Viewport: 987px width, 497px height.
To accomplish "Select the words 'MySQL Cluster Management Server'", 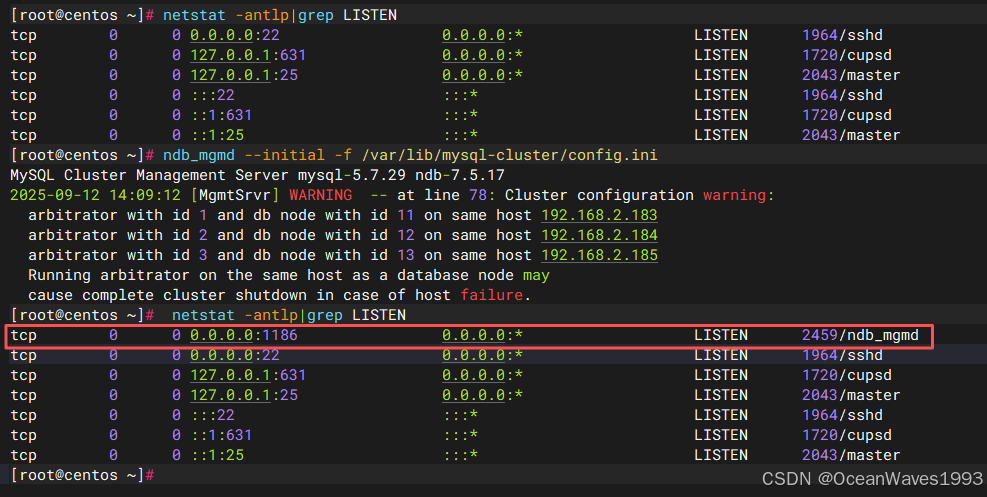I will 149,175.
